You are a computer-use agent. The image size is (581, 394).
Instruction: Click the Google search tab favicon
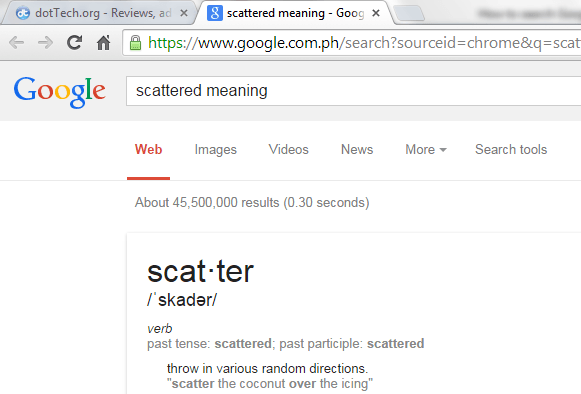[215, 13]
